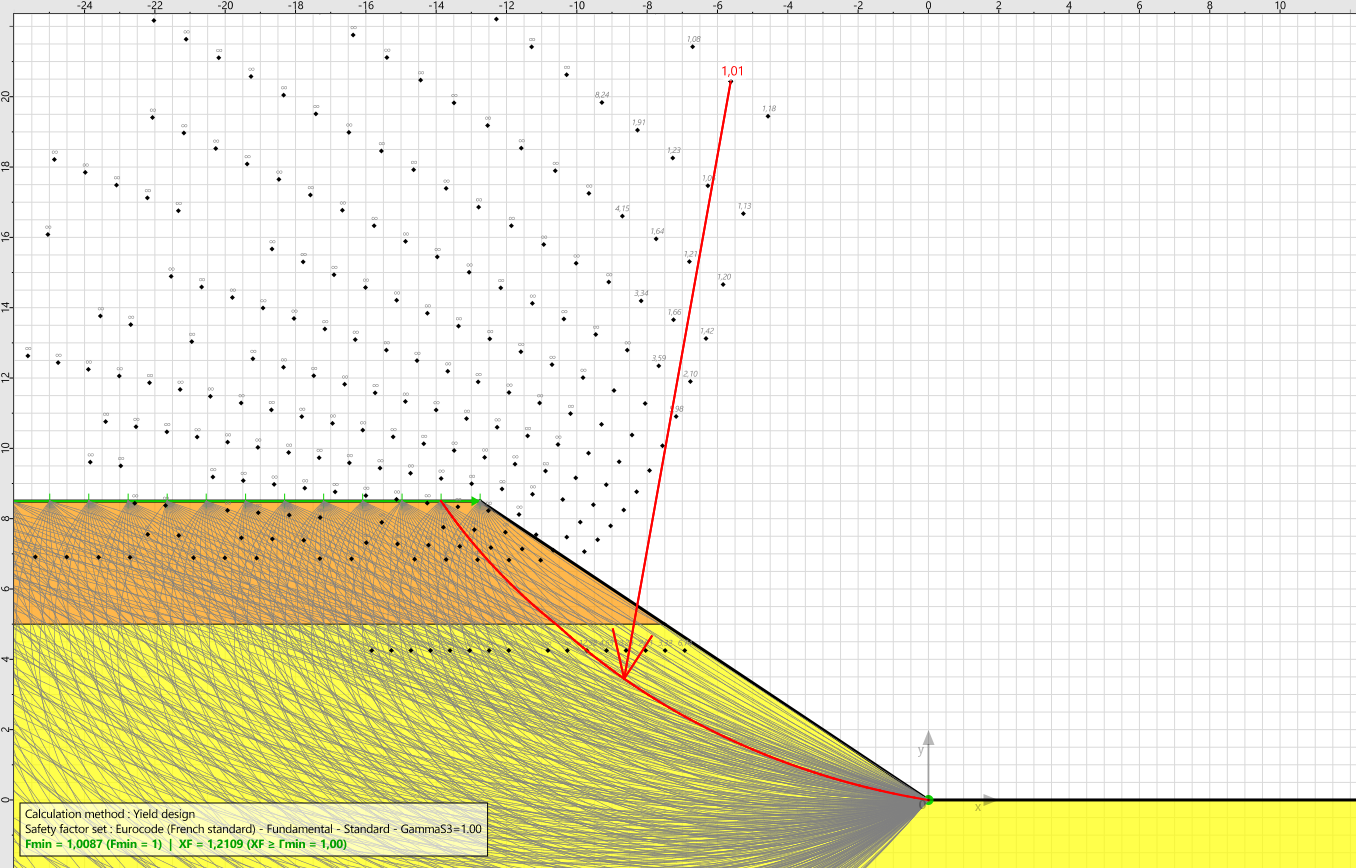Image resolution: width=1356 pixels, height=868 pixels.
Task: Click the red critical safety factor 1,01 label
Action: point(732,71)
